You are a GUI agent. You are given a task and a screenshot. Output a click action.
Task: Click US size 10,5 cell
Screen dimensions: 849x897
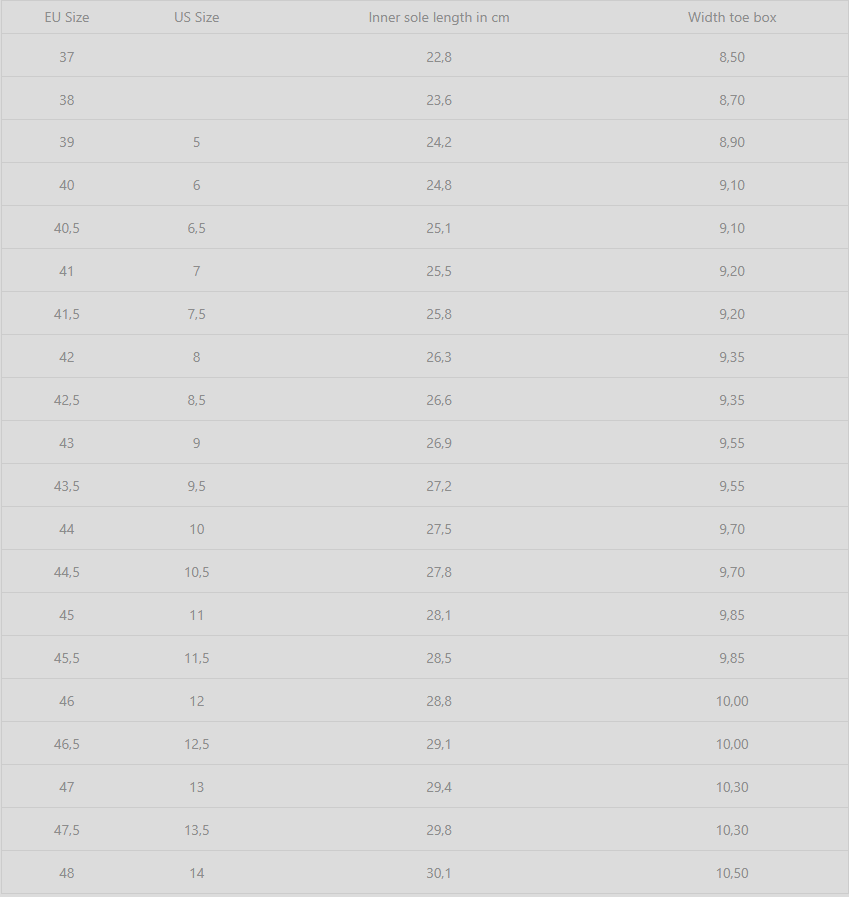pos(197,572)
